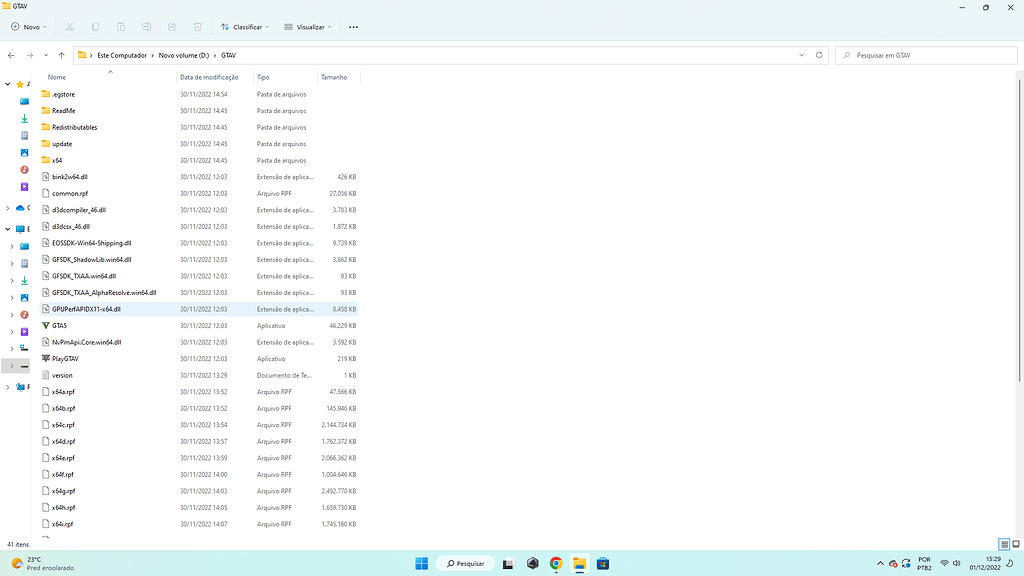Open more options with the ellipsis icon
The height and width of the screenshot is (576, 1024).
pyautogui.click(x=353, y=27)
